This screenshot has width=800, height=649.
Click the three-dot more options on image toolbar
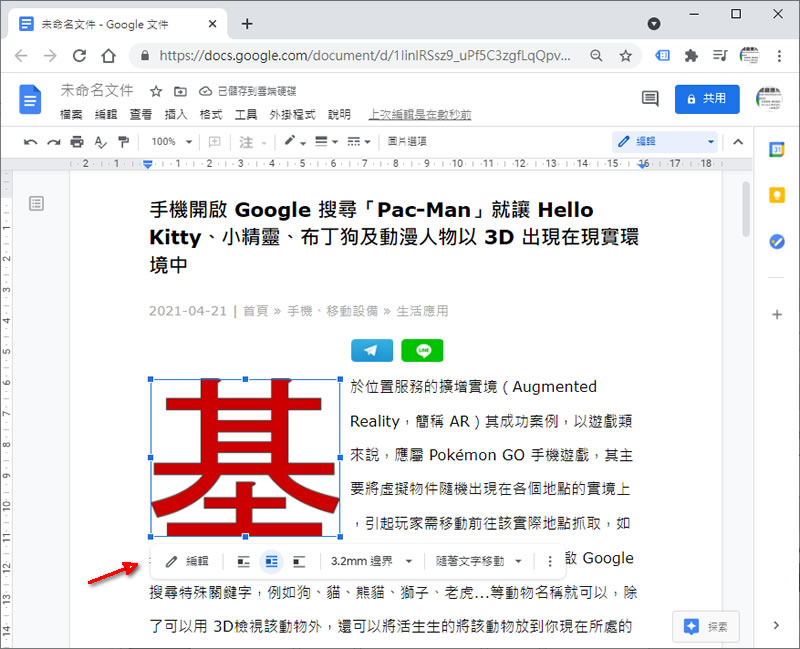tap(549, 562)
